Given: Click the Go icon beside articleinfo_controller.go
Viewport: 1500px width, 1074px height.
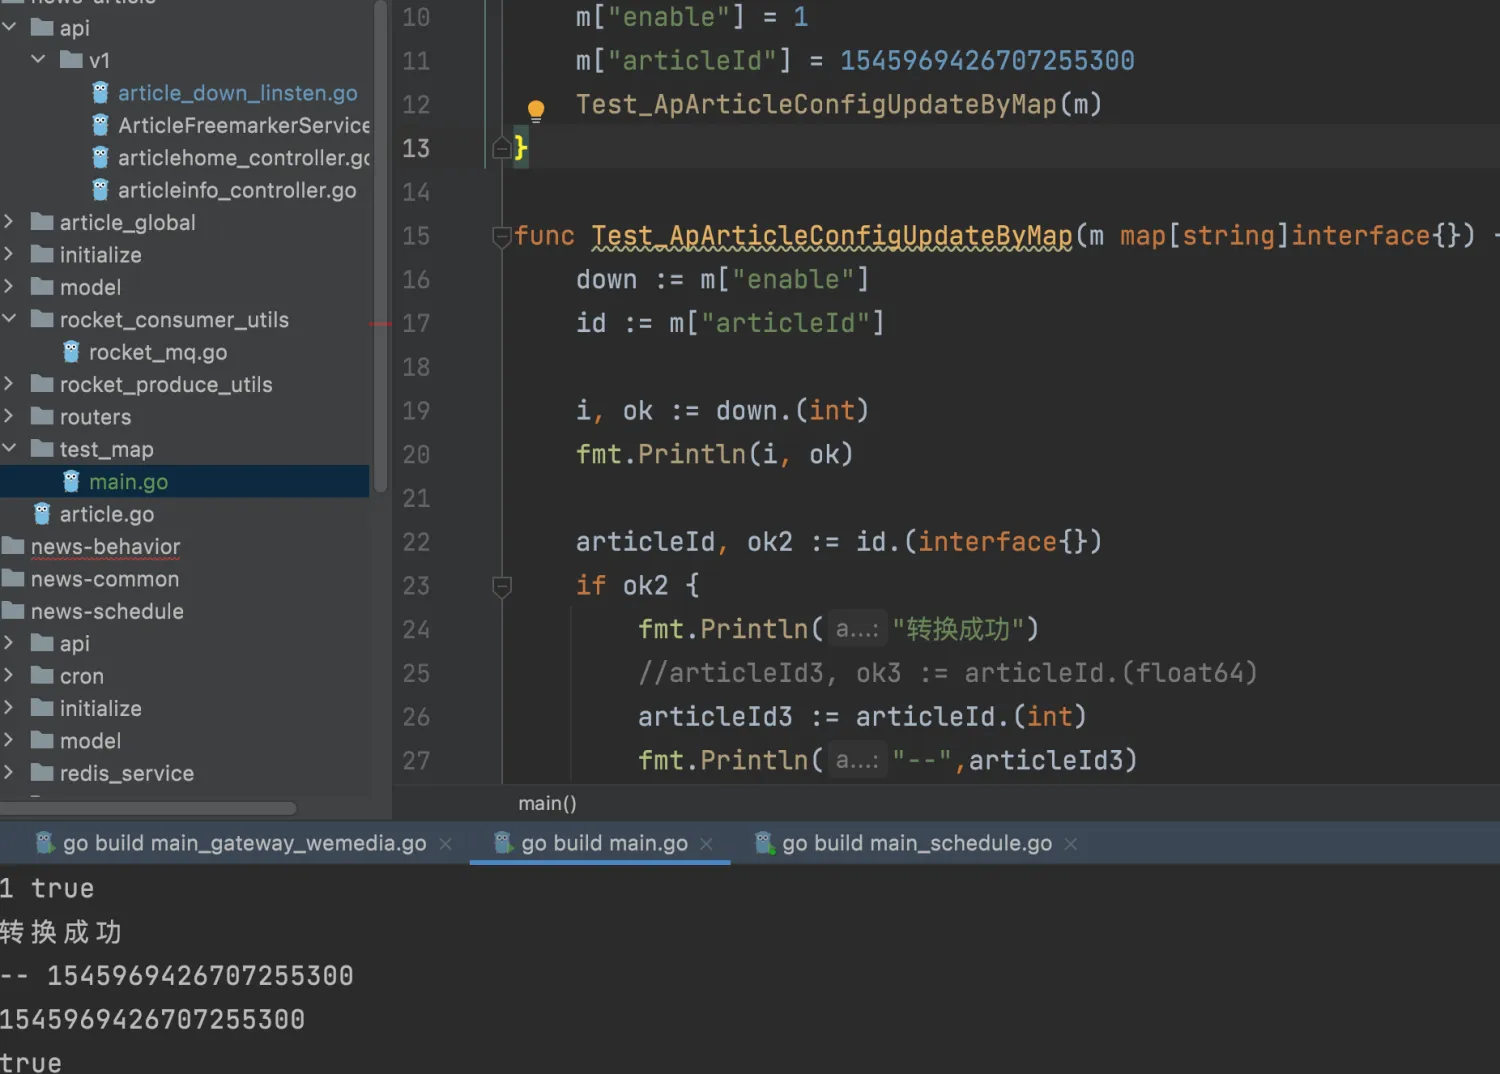Looking at the screenshot, I should pyautogui.click(x=100, y=189).
